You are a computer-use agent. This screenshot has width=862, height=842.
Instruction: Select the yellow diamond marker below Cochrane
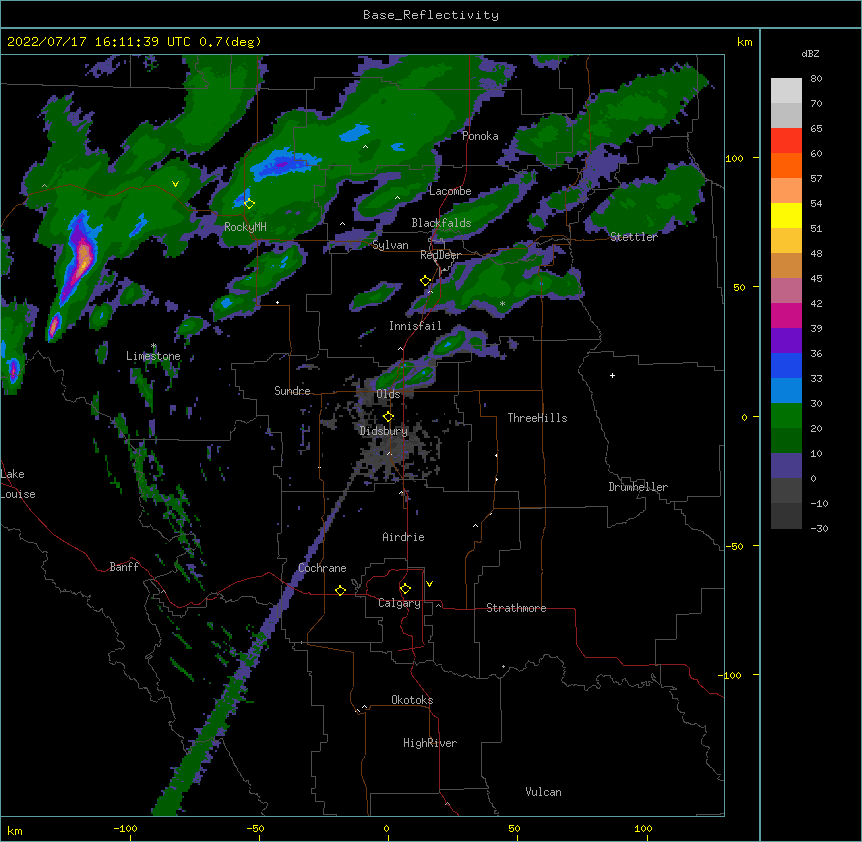coord(340,590)
